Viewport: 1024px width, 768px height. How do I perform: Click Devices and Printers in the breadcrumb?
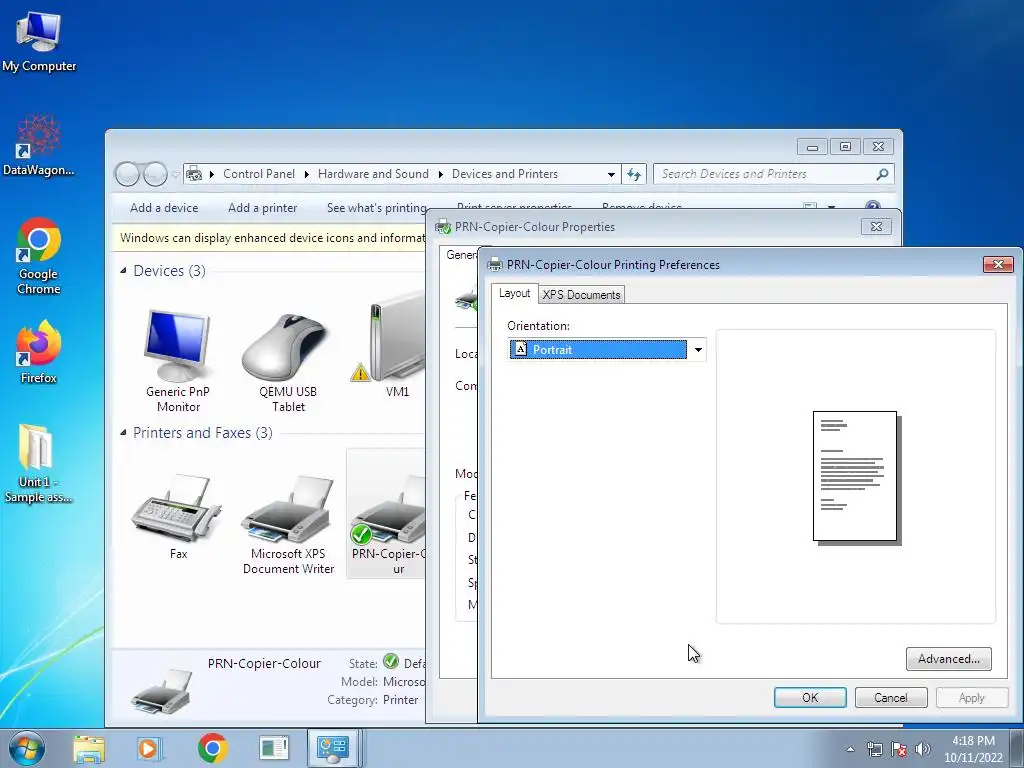[x=505, y=174]
